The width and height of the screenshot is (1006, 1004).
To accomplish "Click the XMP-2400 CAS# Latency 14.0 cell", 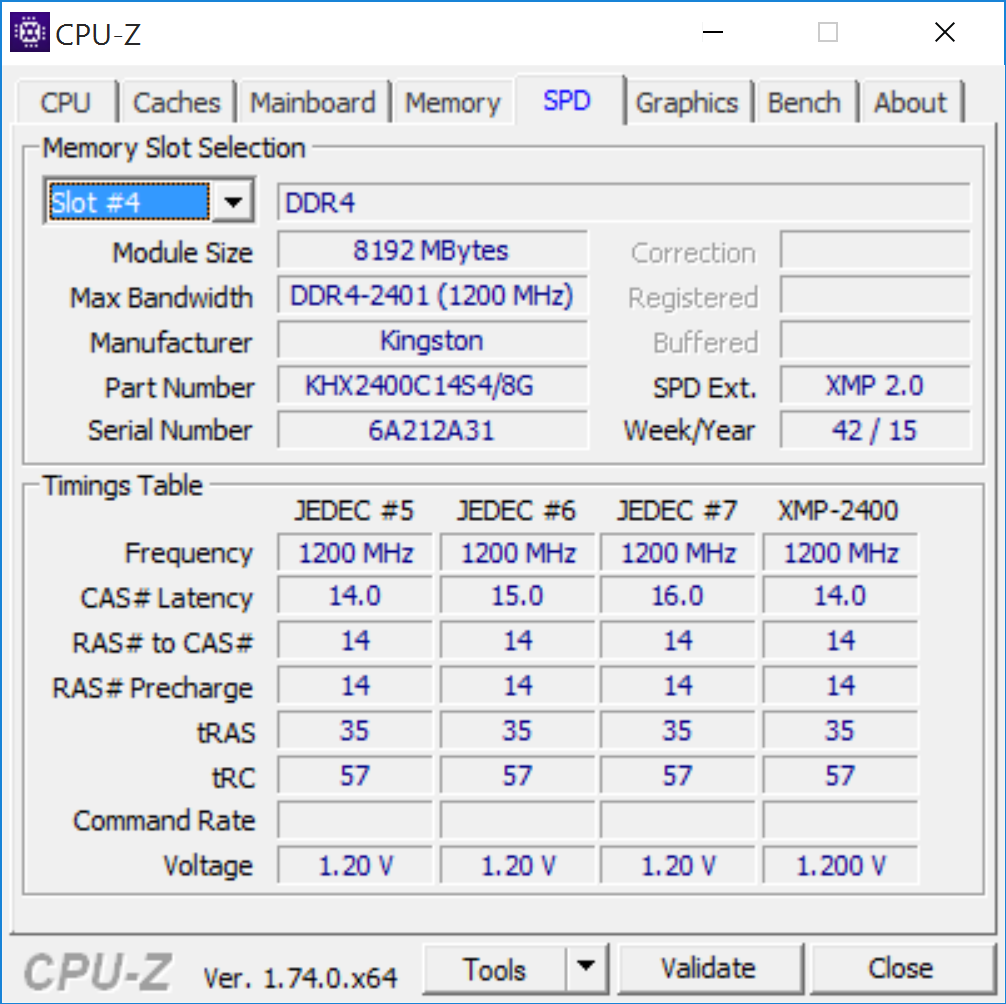I will coord(840,596).
